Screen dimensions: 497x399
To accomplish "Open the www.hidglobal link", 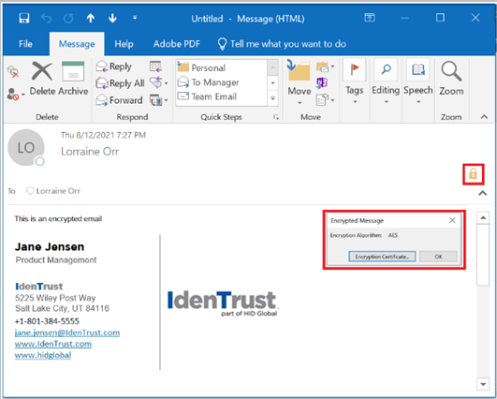I will pyautogui.click(x=43, y=355).
